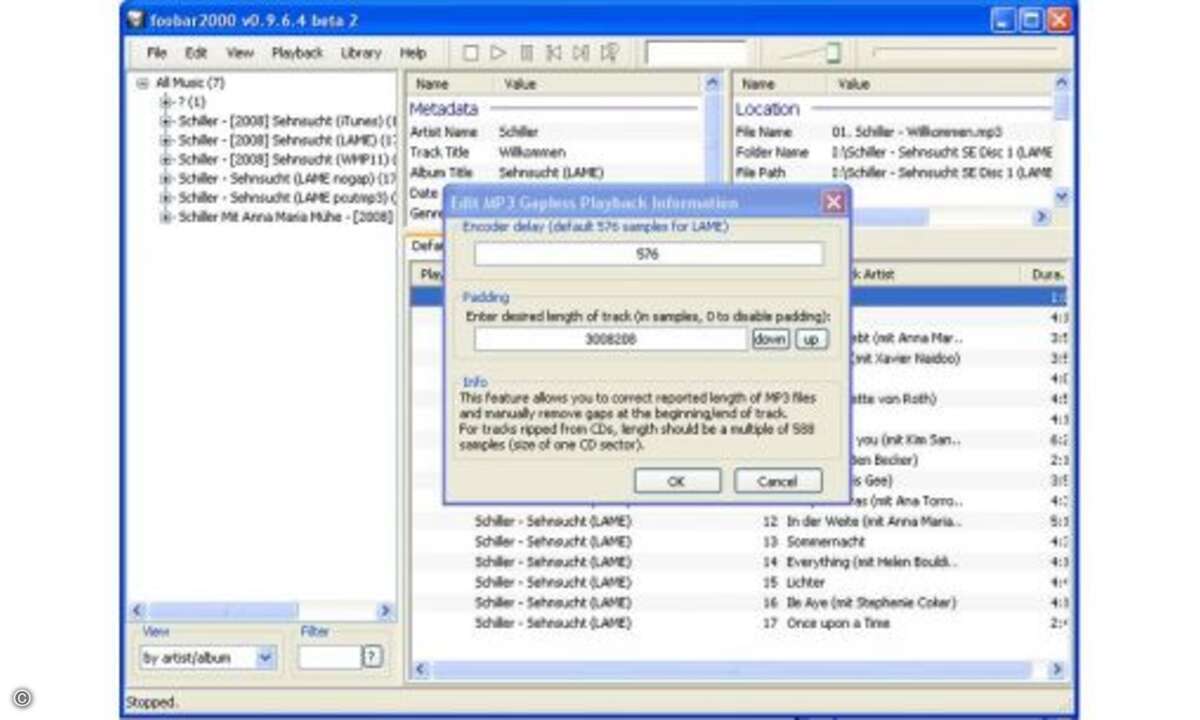The image size is (1200, 720).
Task: Click Cancel in gapless playback dialog
Action: (x=778, y=481)
